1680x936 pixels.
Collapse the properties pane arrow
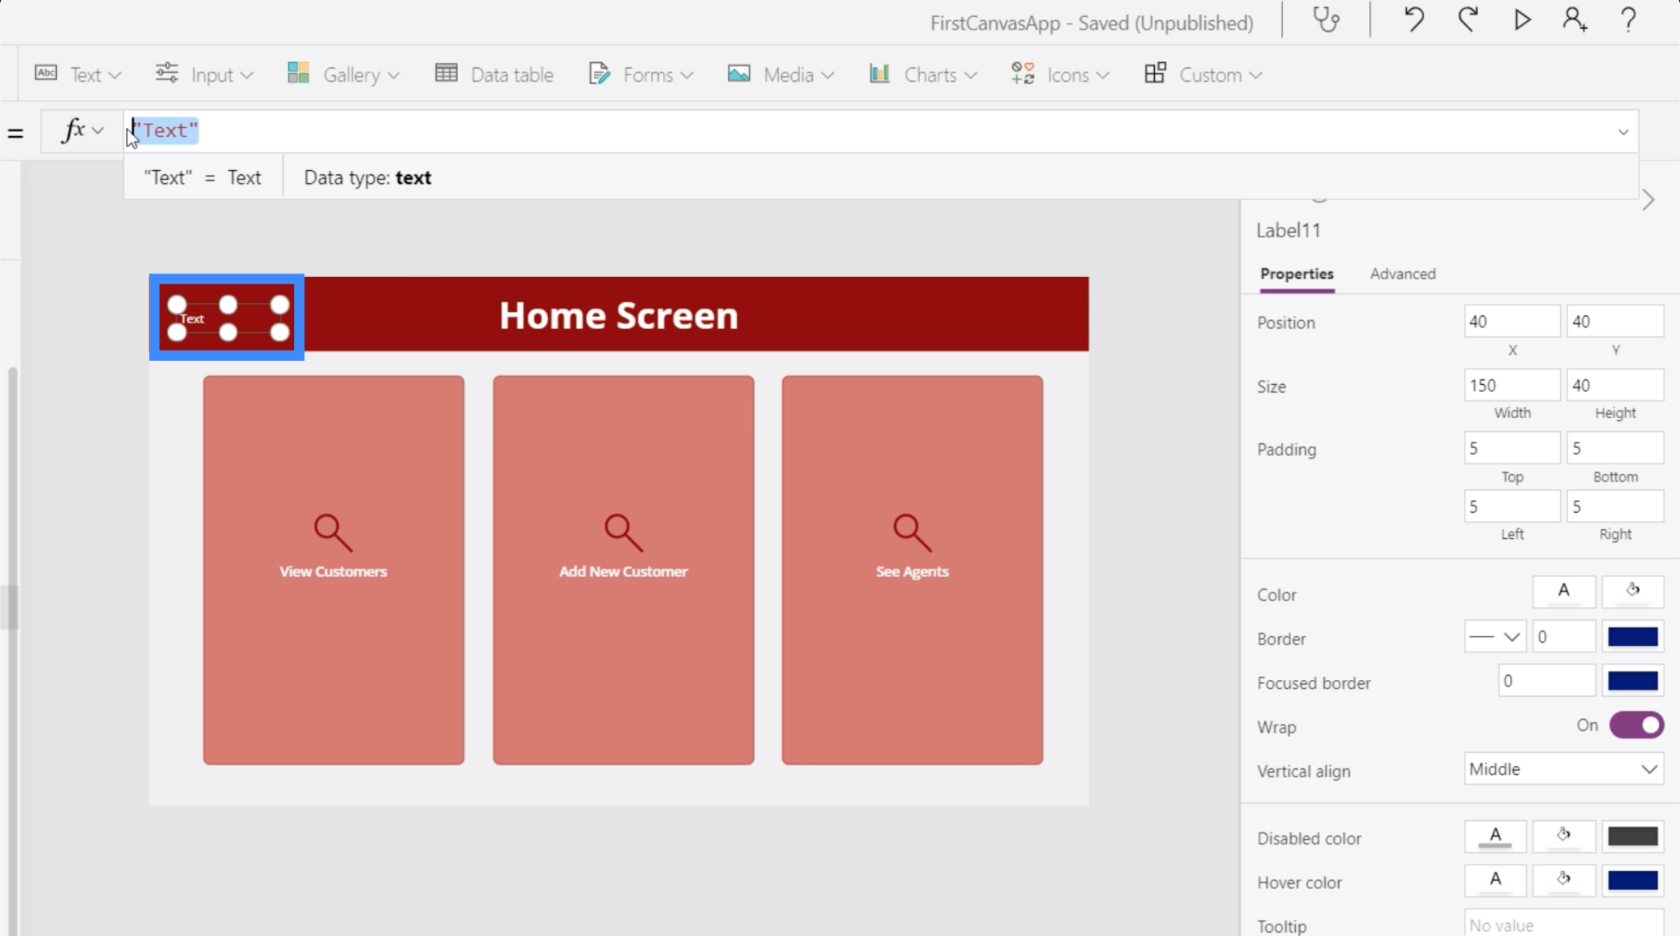(x=1648, y=200)
